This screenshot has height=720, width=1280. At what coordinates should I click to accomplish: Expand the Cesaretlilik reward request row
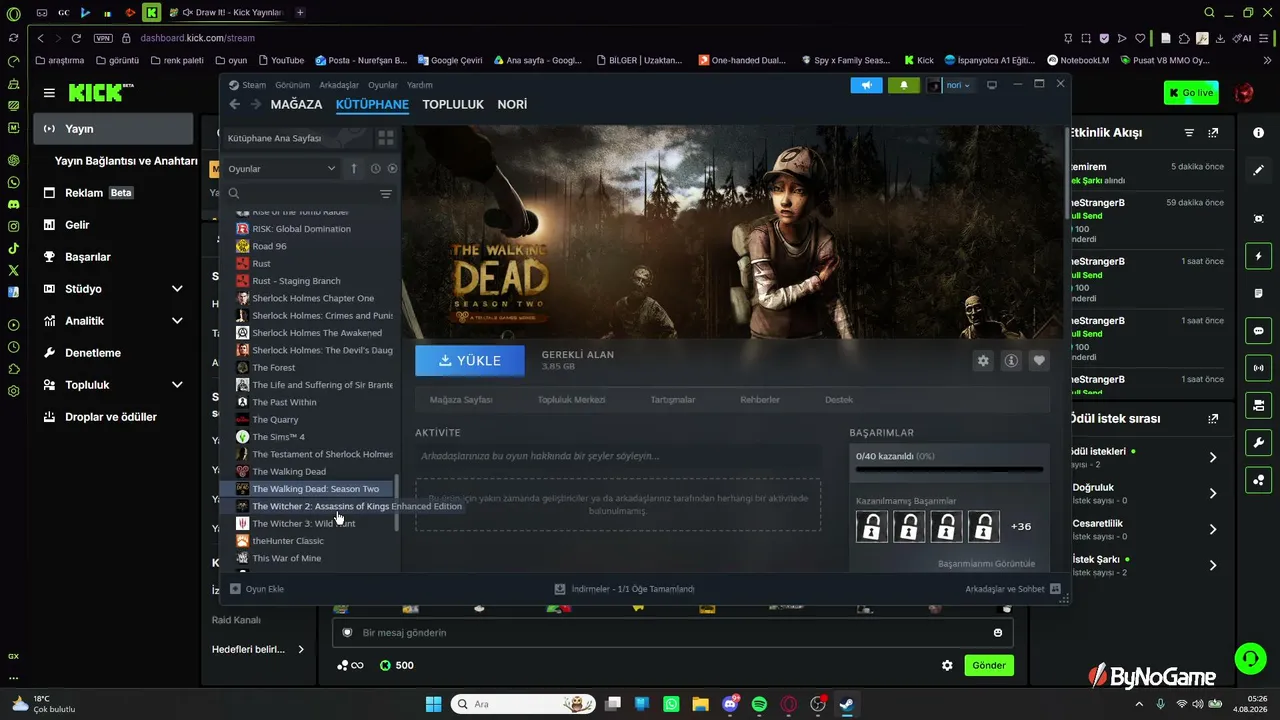click(x=1213, y=529)
